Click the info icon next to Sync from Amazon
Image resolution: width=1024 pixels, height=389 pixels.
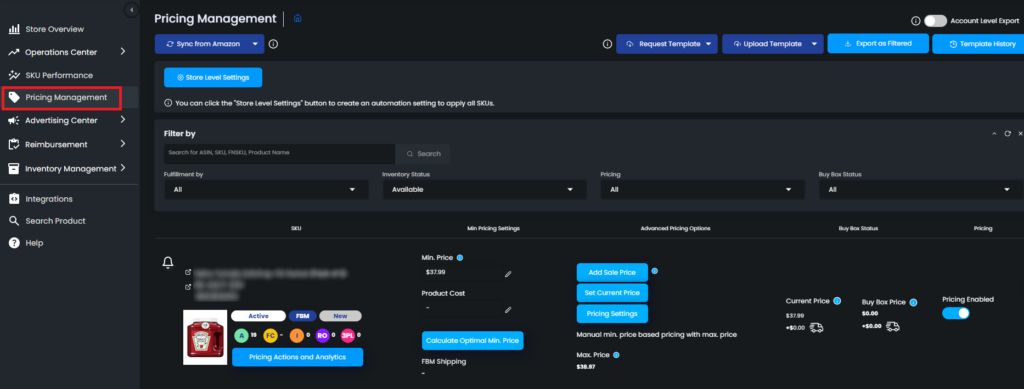(274, 44)
